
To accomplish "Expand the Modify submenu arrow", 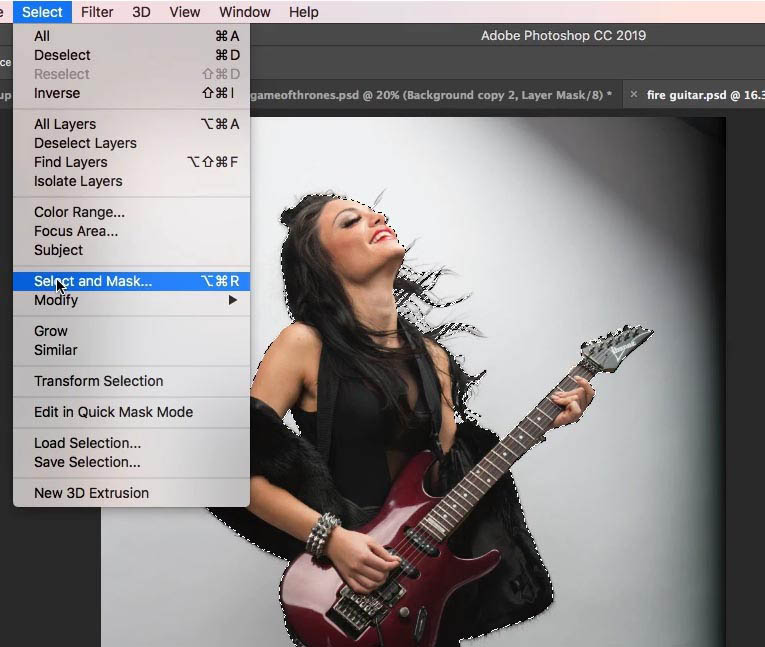I will [233, 300].
